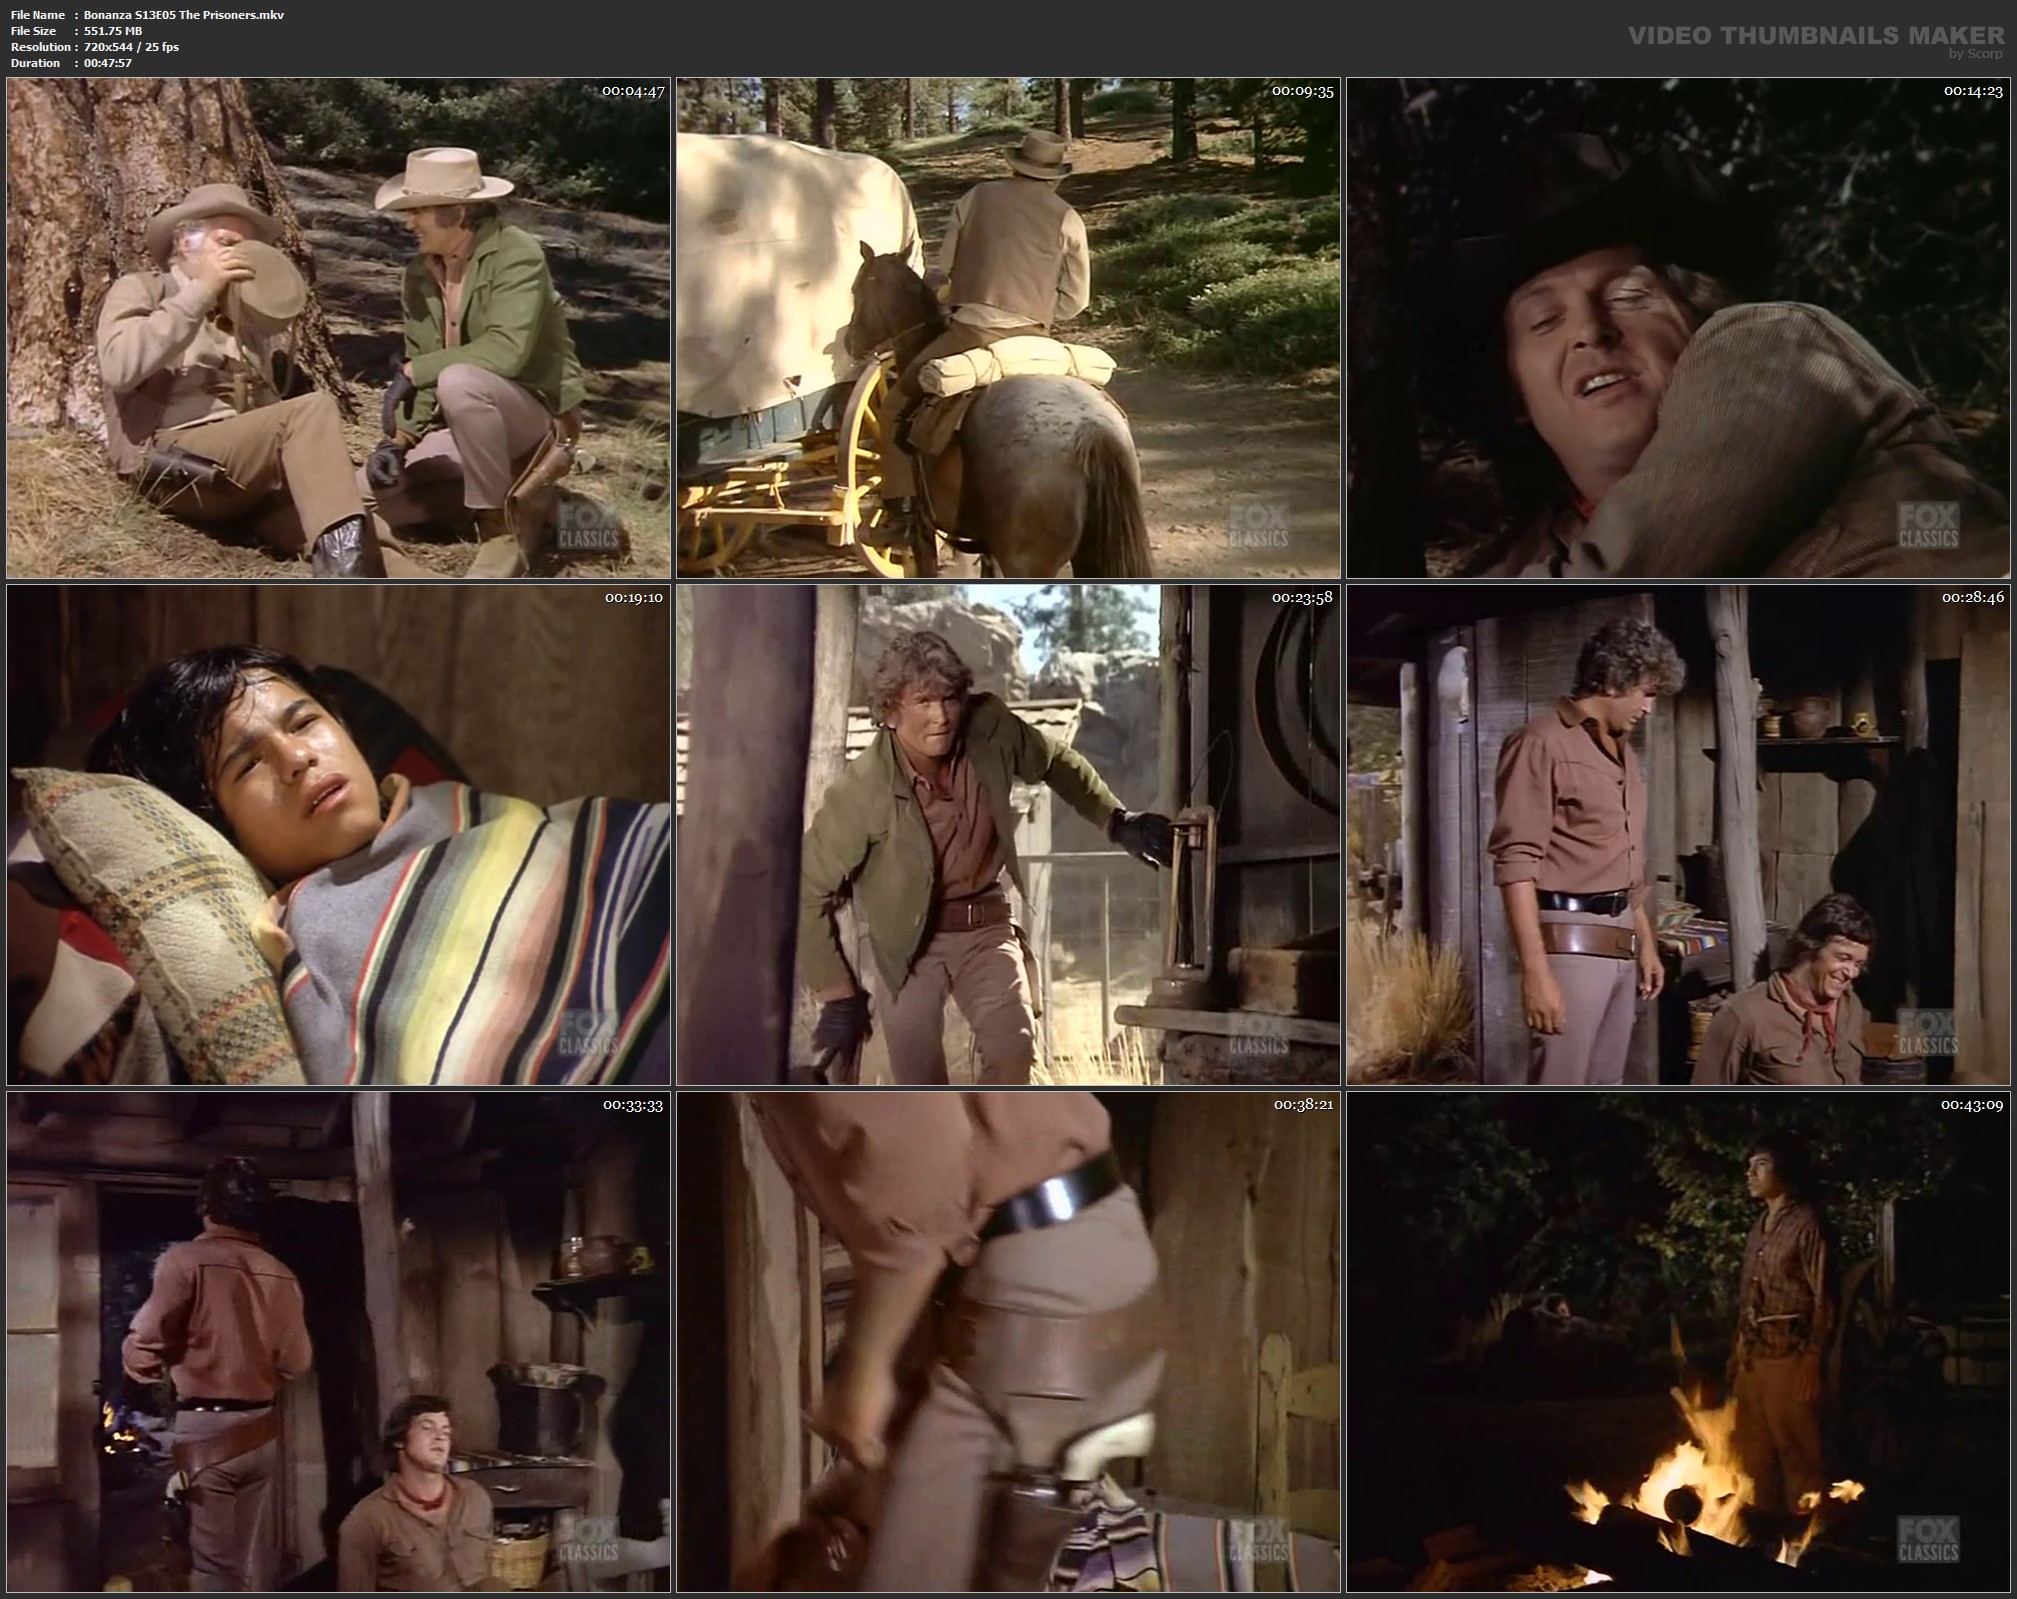The image size is (2017, 1599).
Task: Click the thumbnail at 00:04:47
Action: point(338,328)
